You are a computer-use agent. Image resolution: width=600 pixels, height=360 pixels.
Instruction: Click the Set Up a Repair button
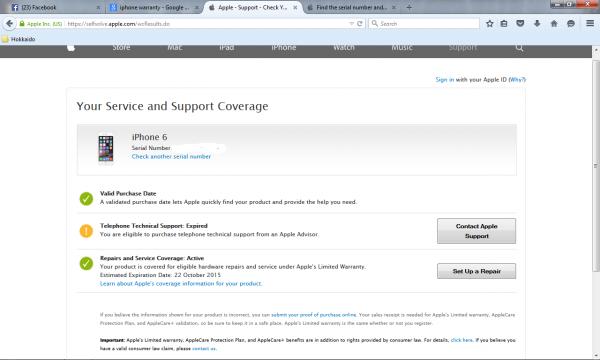(476, 271)
